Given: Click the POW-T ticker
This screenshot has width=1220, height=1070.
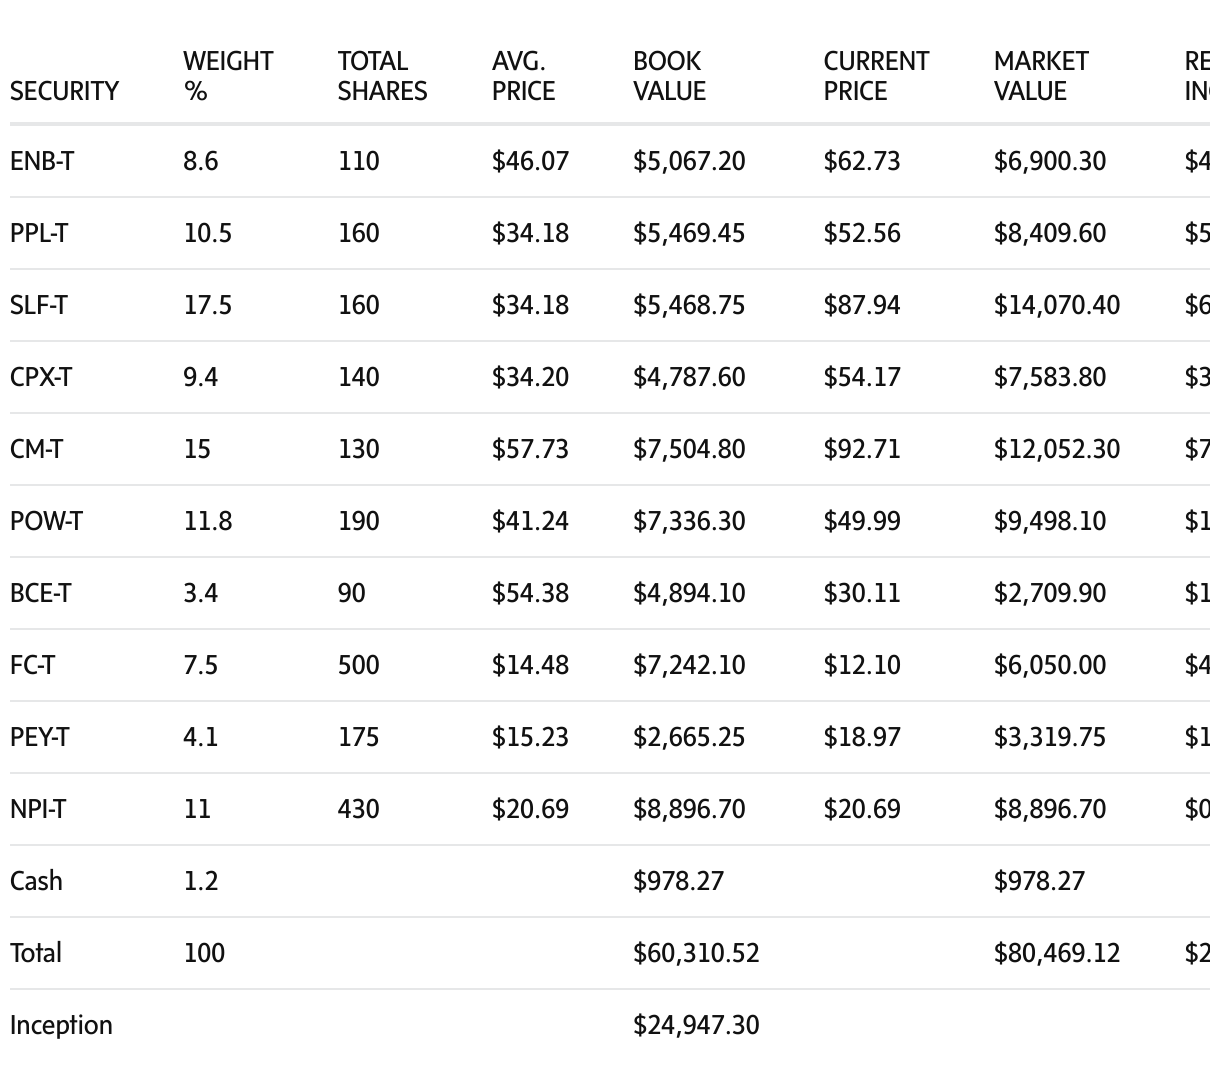Looking at the screenshot, I should 46,521.
